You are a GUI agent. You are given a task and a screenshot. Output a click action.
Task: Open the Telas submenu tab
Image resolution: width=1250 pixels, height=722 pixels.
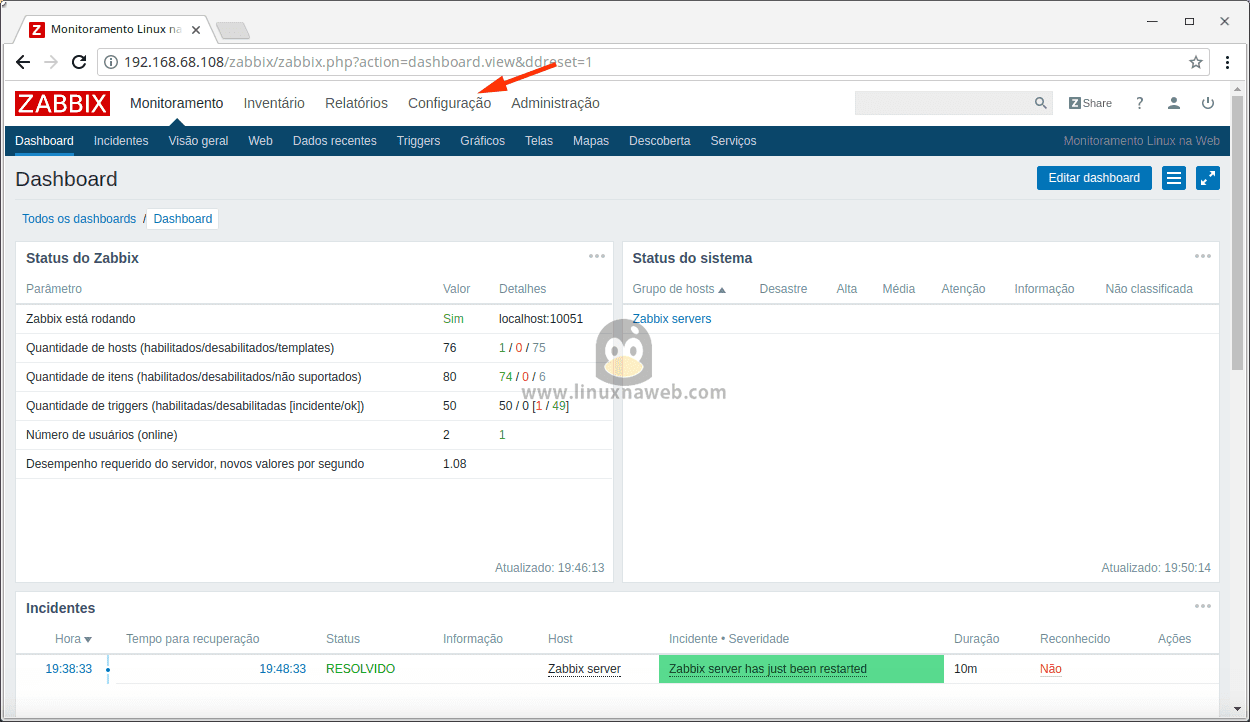(538, 141)
